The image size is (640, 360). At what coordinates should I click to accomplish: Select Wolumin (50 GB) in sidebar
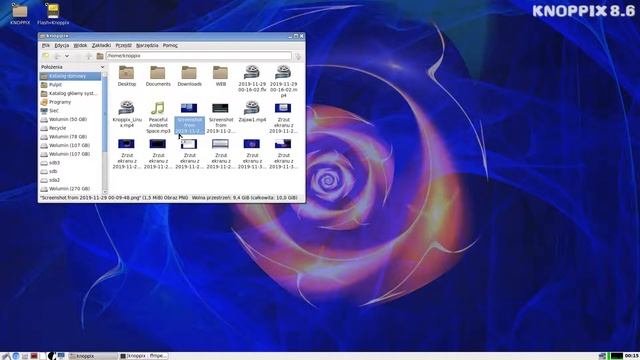click(70, 120)
